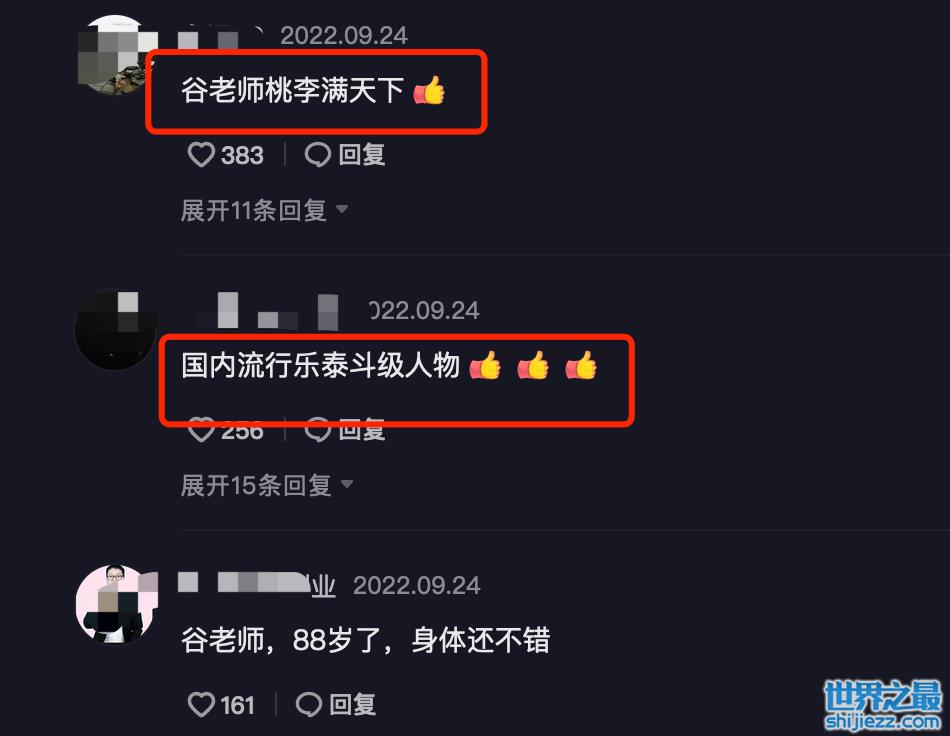Open the second commenter's dark avatar
The width and height of the screenshot is (950, 736).
115,330
